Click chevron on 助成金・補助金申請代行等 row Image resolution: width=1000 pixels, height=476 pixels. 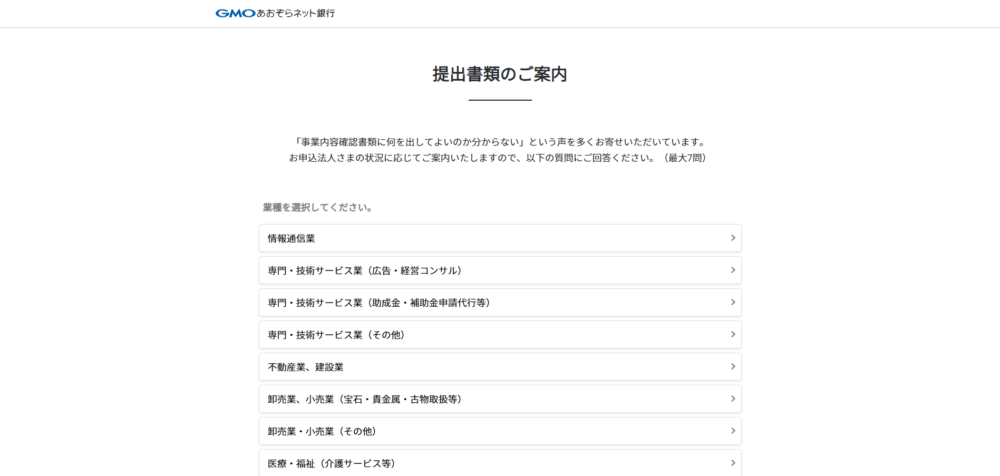point(733,302)
